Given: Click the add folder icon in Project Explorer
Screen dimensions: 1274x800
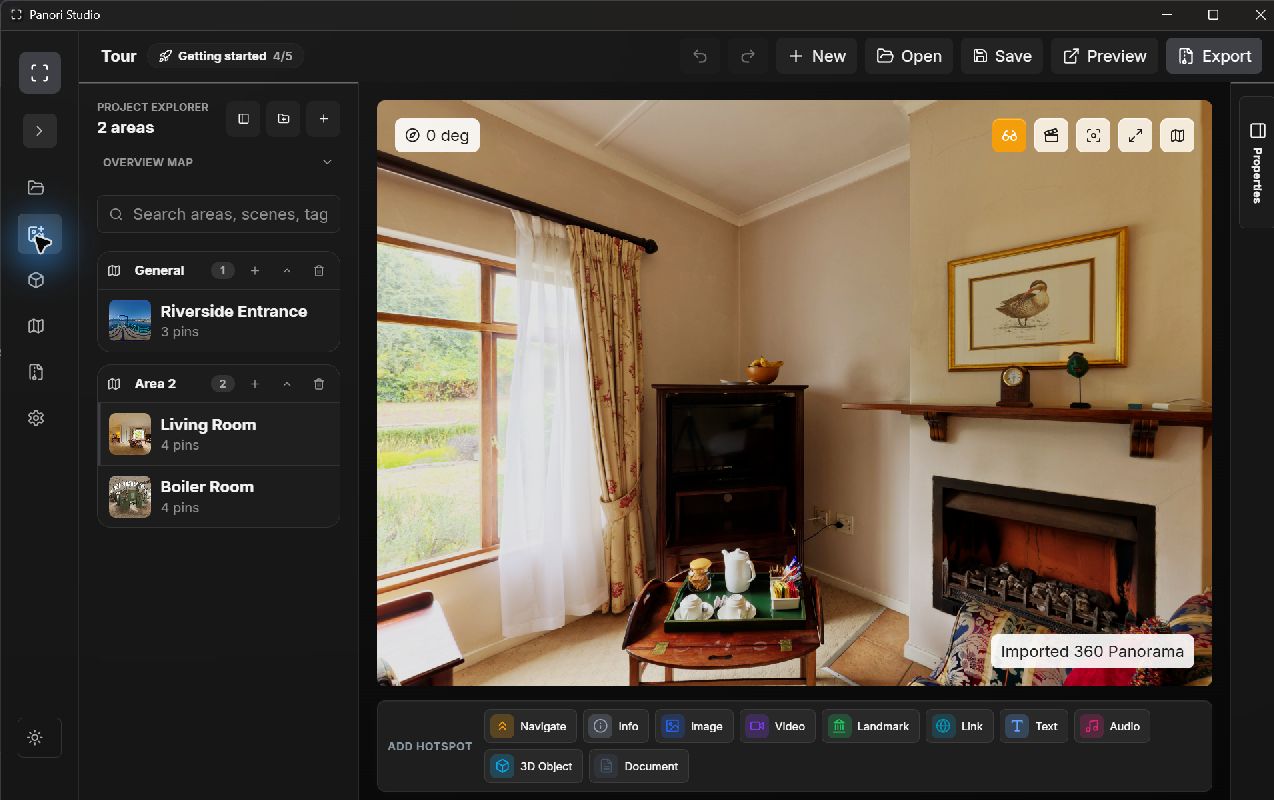Looking at the screenshot, I should point(283,119).
